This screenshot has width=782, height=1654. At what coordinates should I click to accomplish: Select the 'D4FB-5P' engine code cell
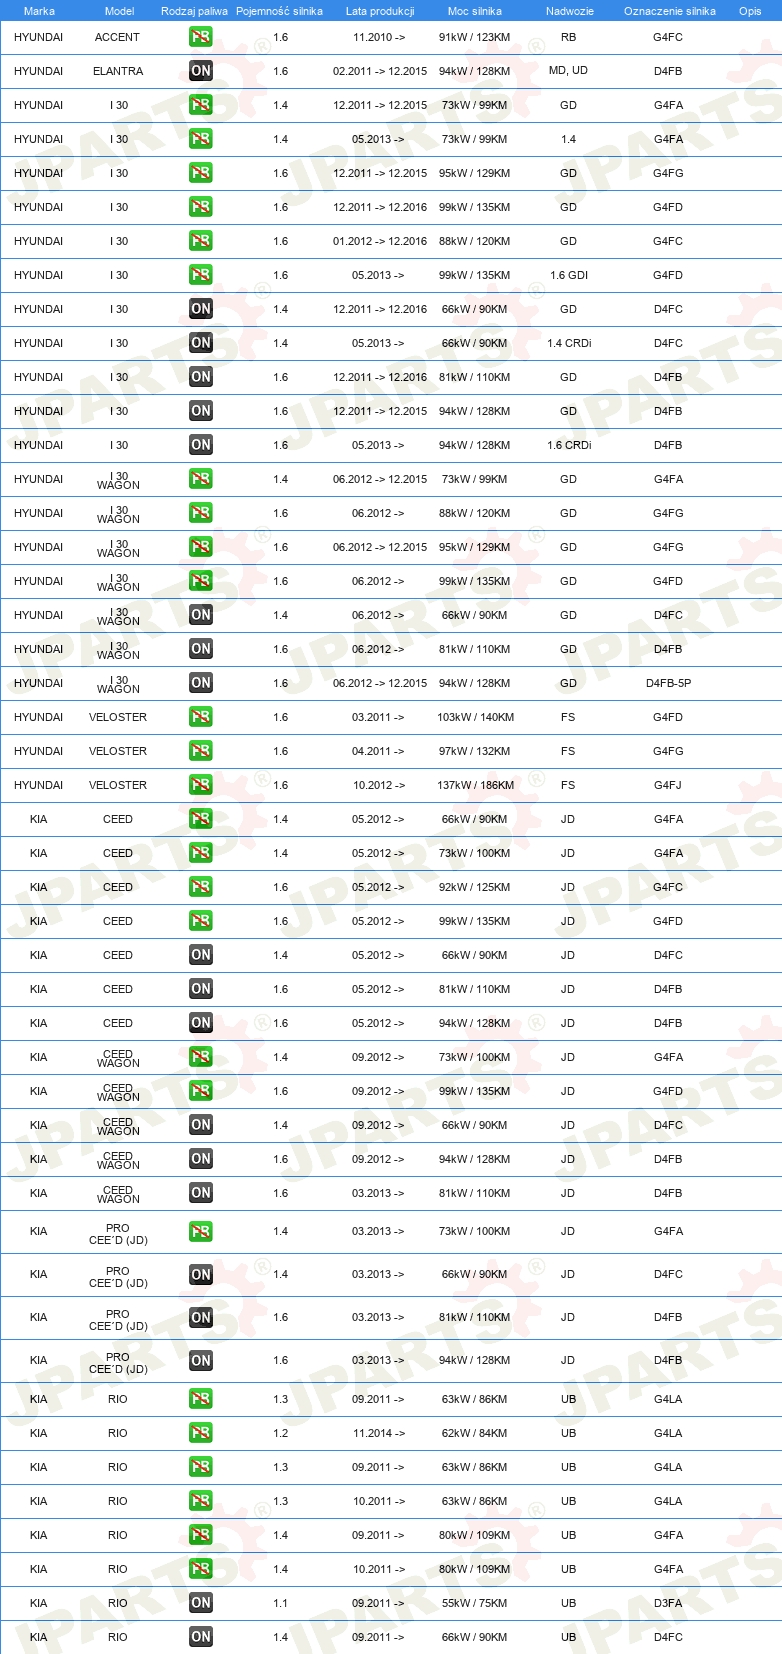(668, 683)
